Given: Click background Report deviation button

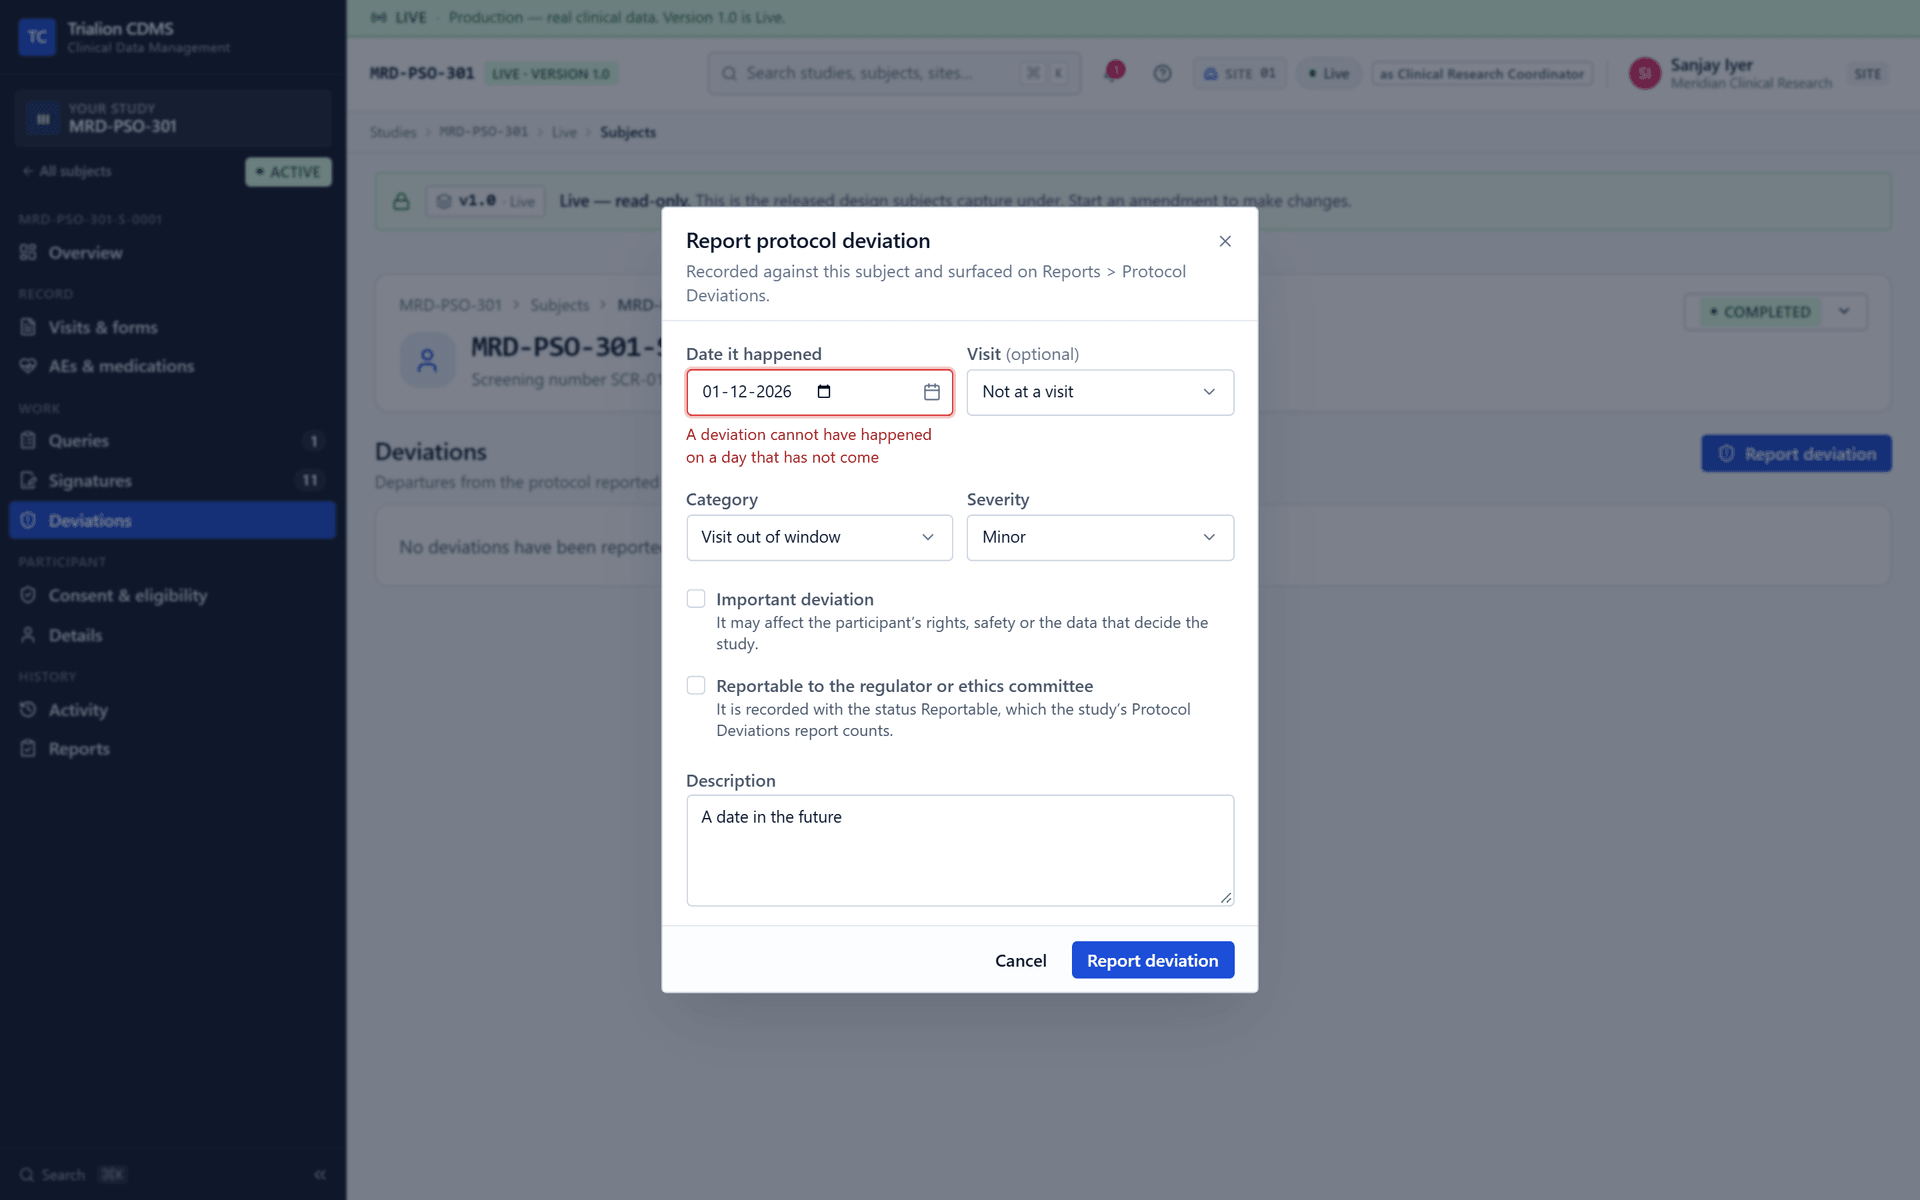Looking at the screenshot, I should [x=1796, y=454].
